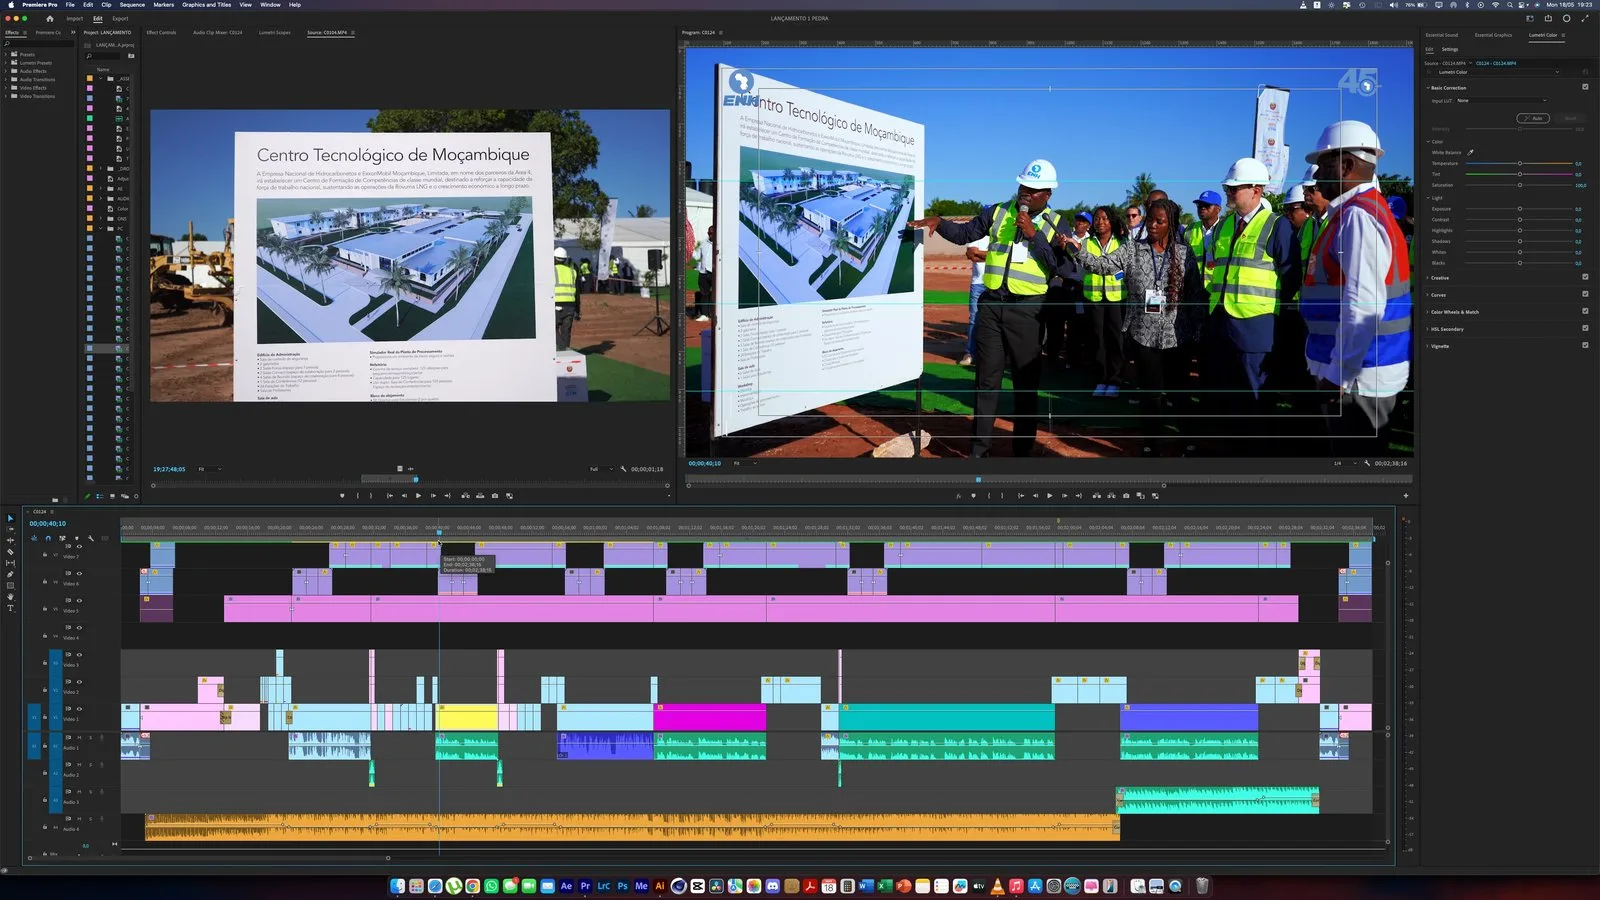The image size is (1600, 900).
Task: Add marker in Source monitor
Action: pos(342,496)
